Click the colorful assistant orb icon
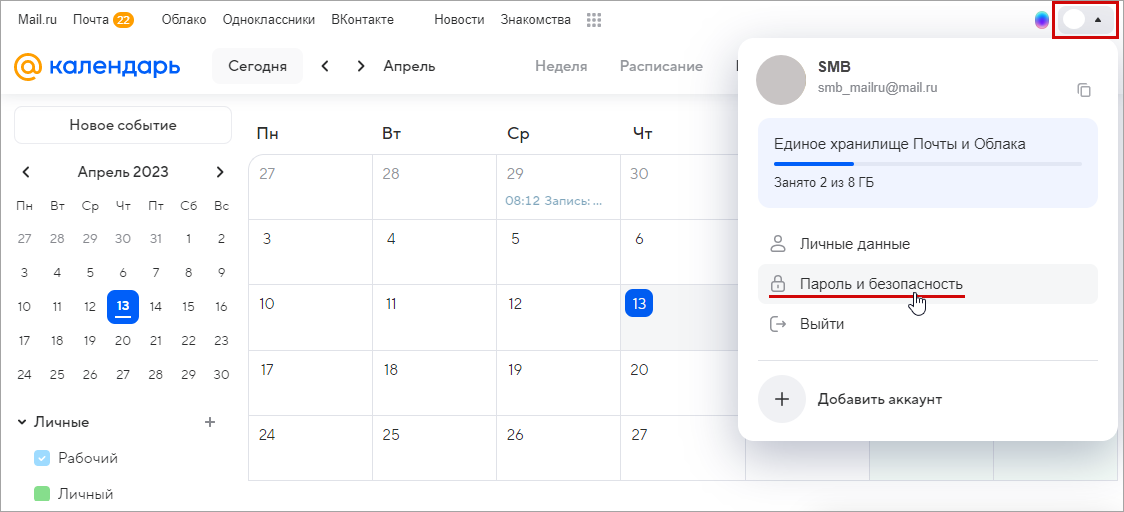Image resolution: width=1124 pixels, height=512 pixels. click(1042, 20)
